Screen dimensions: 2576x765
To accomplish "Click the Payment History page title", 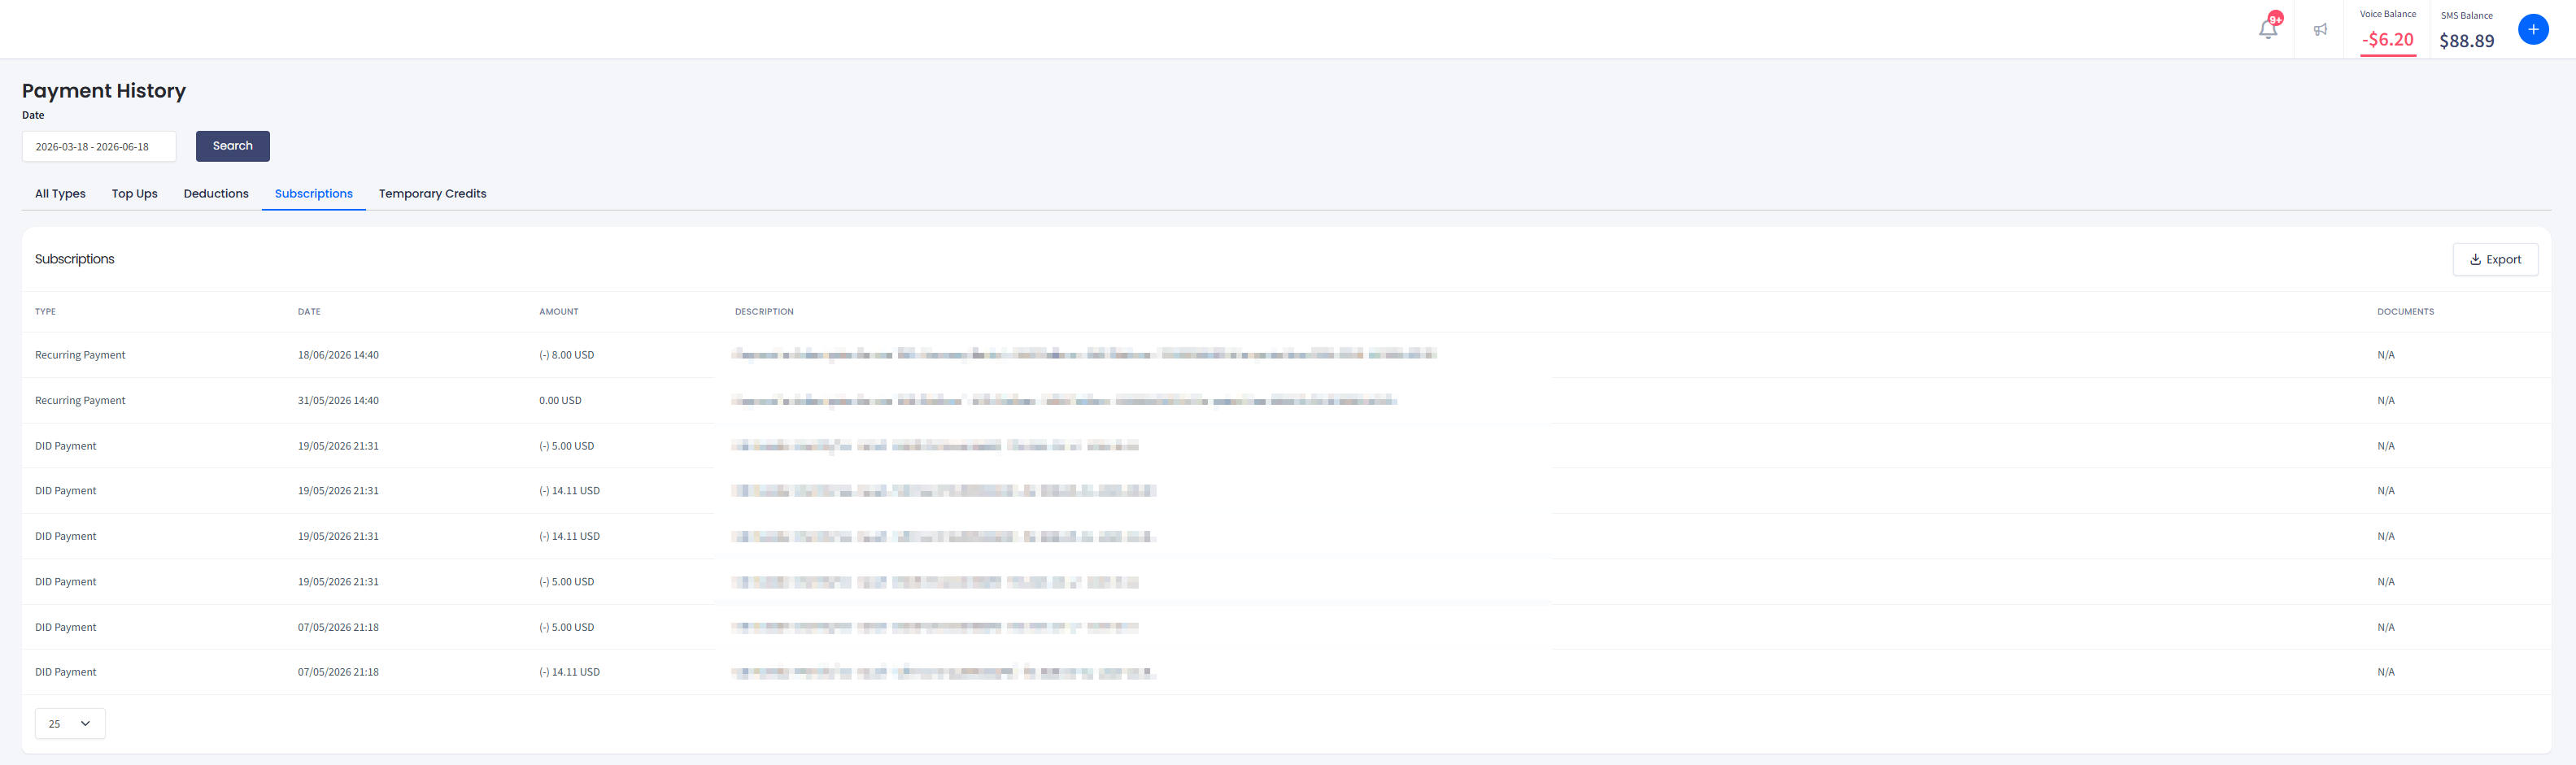I will (104, 91).
